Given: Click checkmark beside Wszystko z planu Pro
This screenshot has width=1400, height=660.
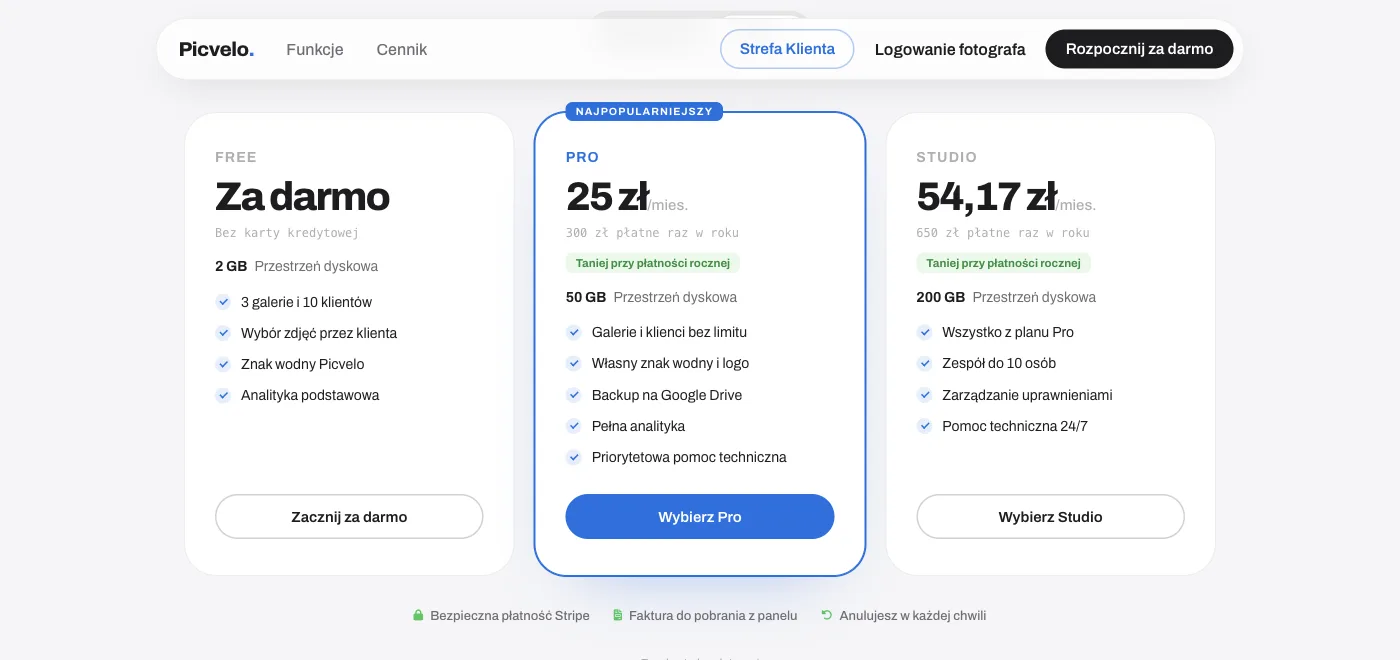Looking at the screenshot, I should (x=925, y=332).
